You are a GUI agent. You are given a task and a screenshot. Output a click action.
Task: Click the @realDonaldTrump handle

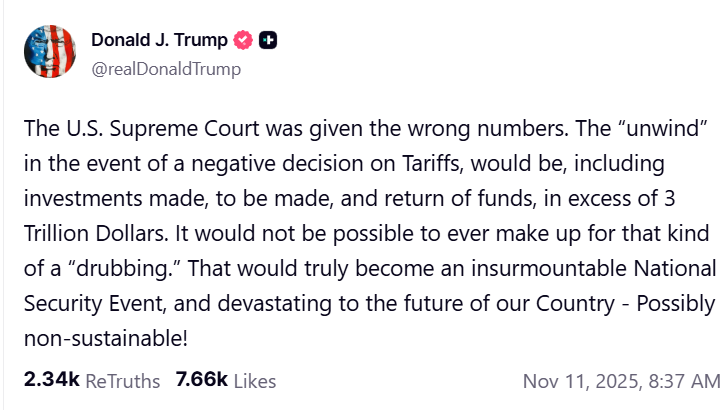(x=166, y=69)
